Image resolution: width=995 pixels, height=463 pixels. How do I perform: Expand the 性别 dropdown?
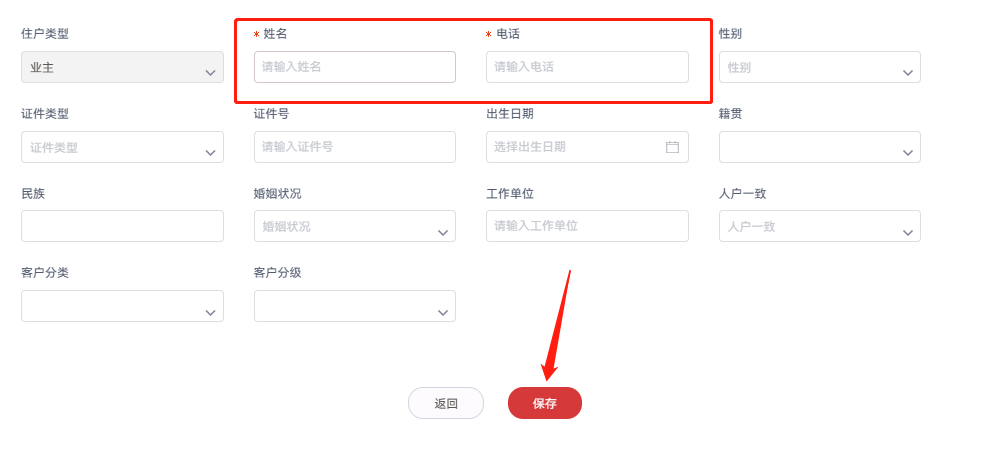819,67
